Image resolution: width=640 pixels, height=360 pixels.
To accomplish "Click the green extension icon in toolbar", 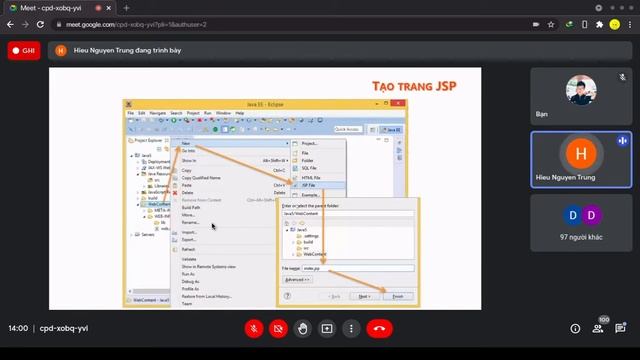I will pos(569,24).
